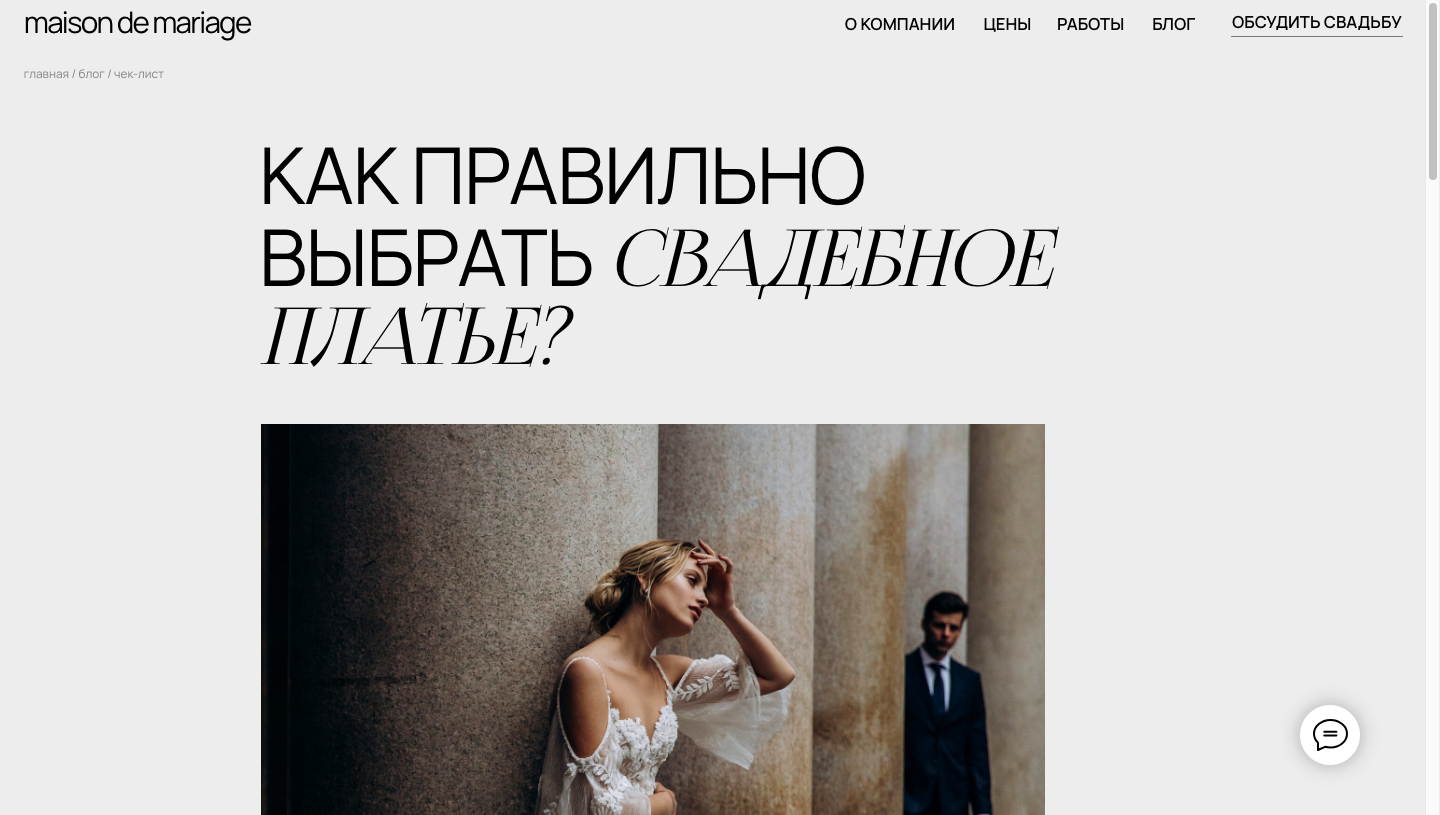The height and width of the screenshot is (815, 1440).
Task: Open the О КОМПАНИИ menu item
Action: [899, 24]
